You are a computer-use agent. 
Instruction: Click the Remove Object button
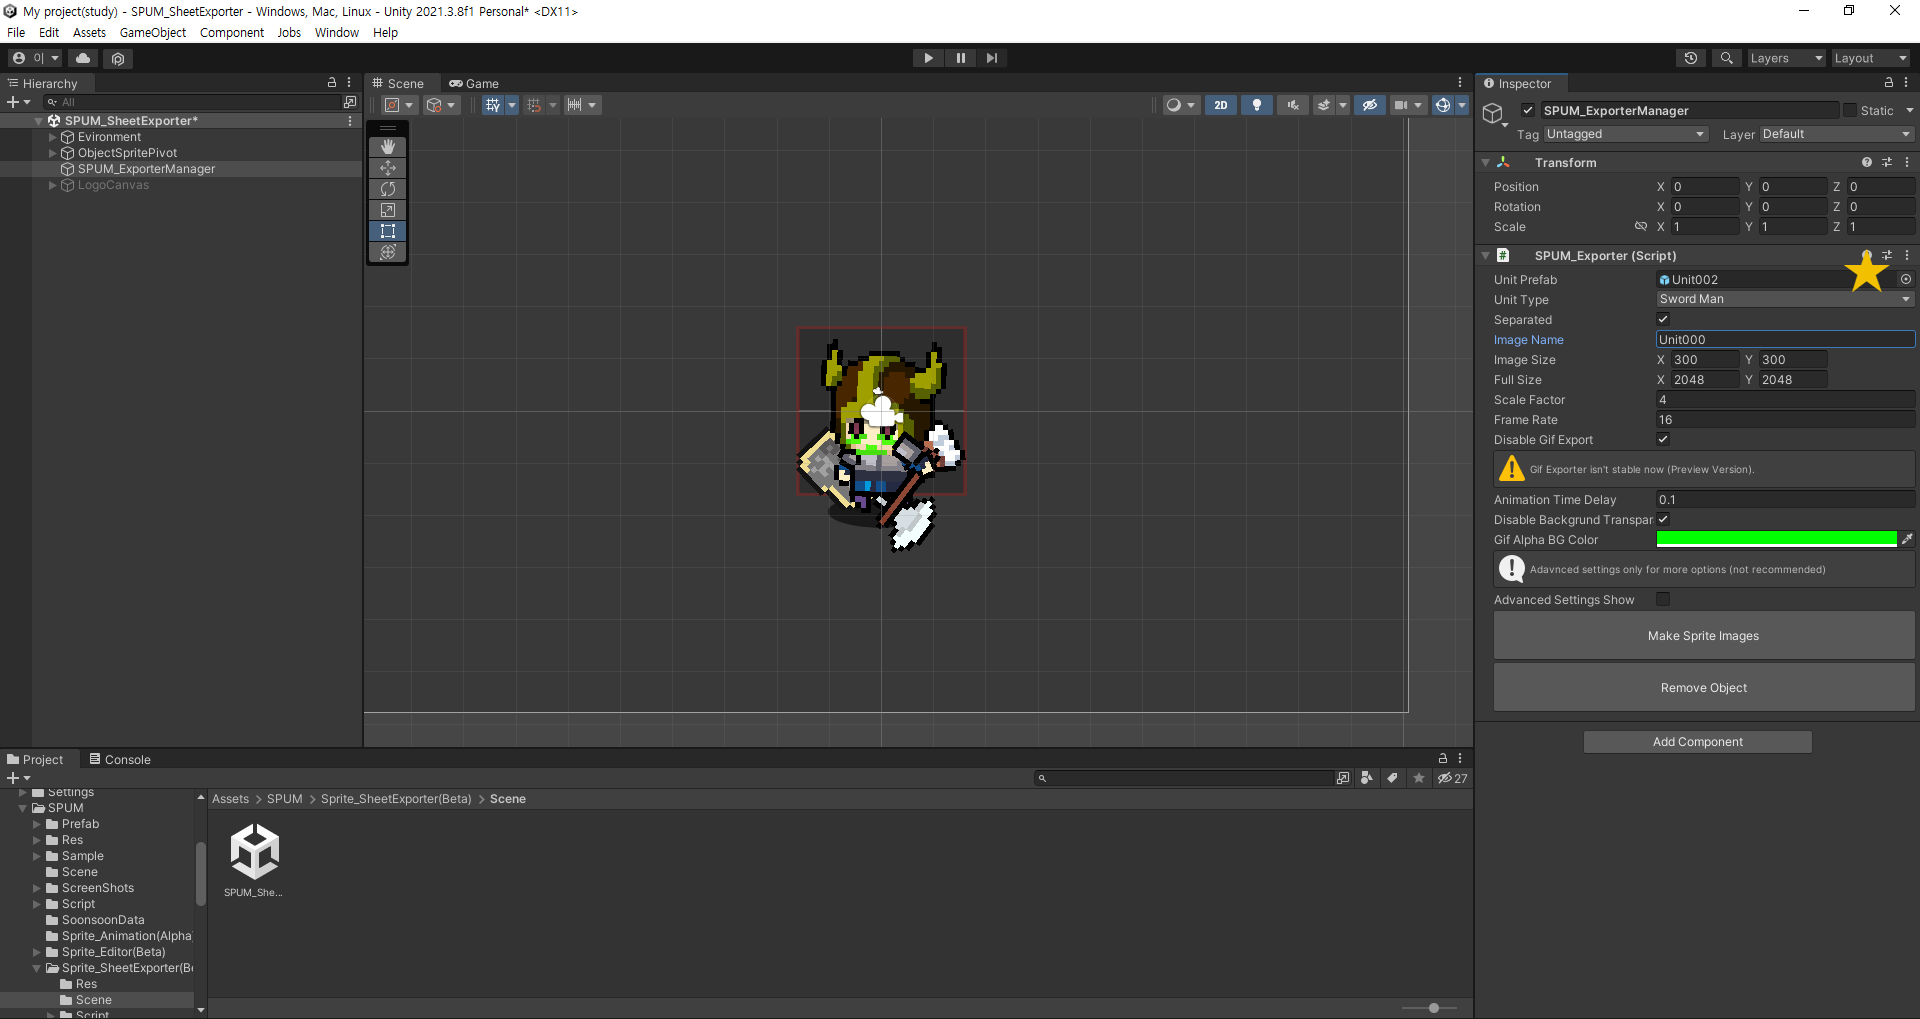pos(1704,688)
